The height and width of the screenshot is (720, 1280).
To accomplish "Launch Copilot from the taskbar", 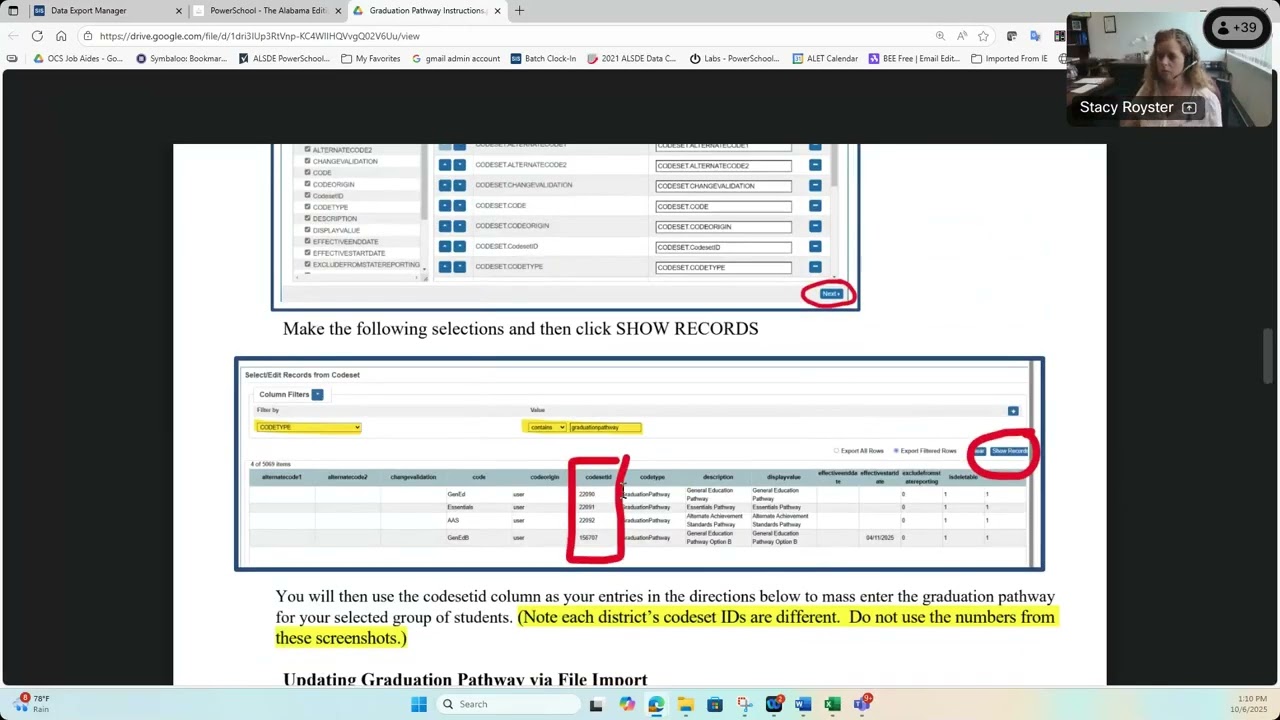I will [626, 704].
